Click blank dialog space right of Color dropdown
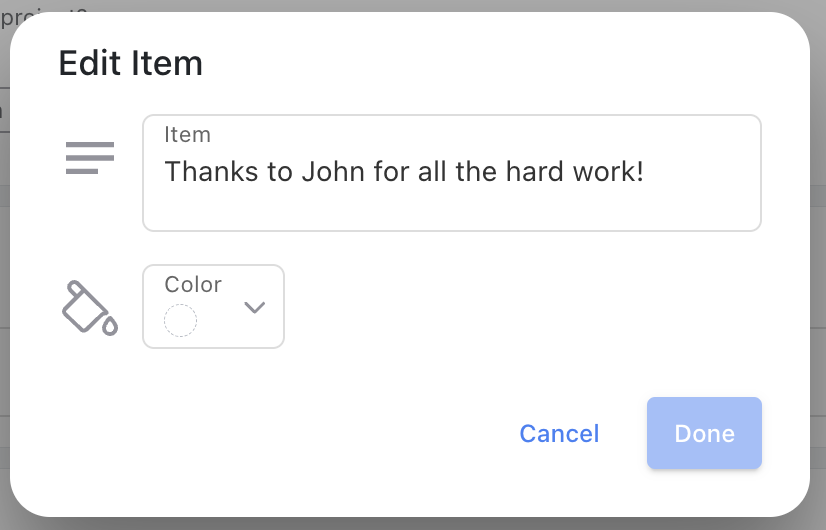Screen dimensions: 826x530 click(522, 307)
